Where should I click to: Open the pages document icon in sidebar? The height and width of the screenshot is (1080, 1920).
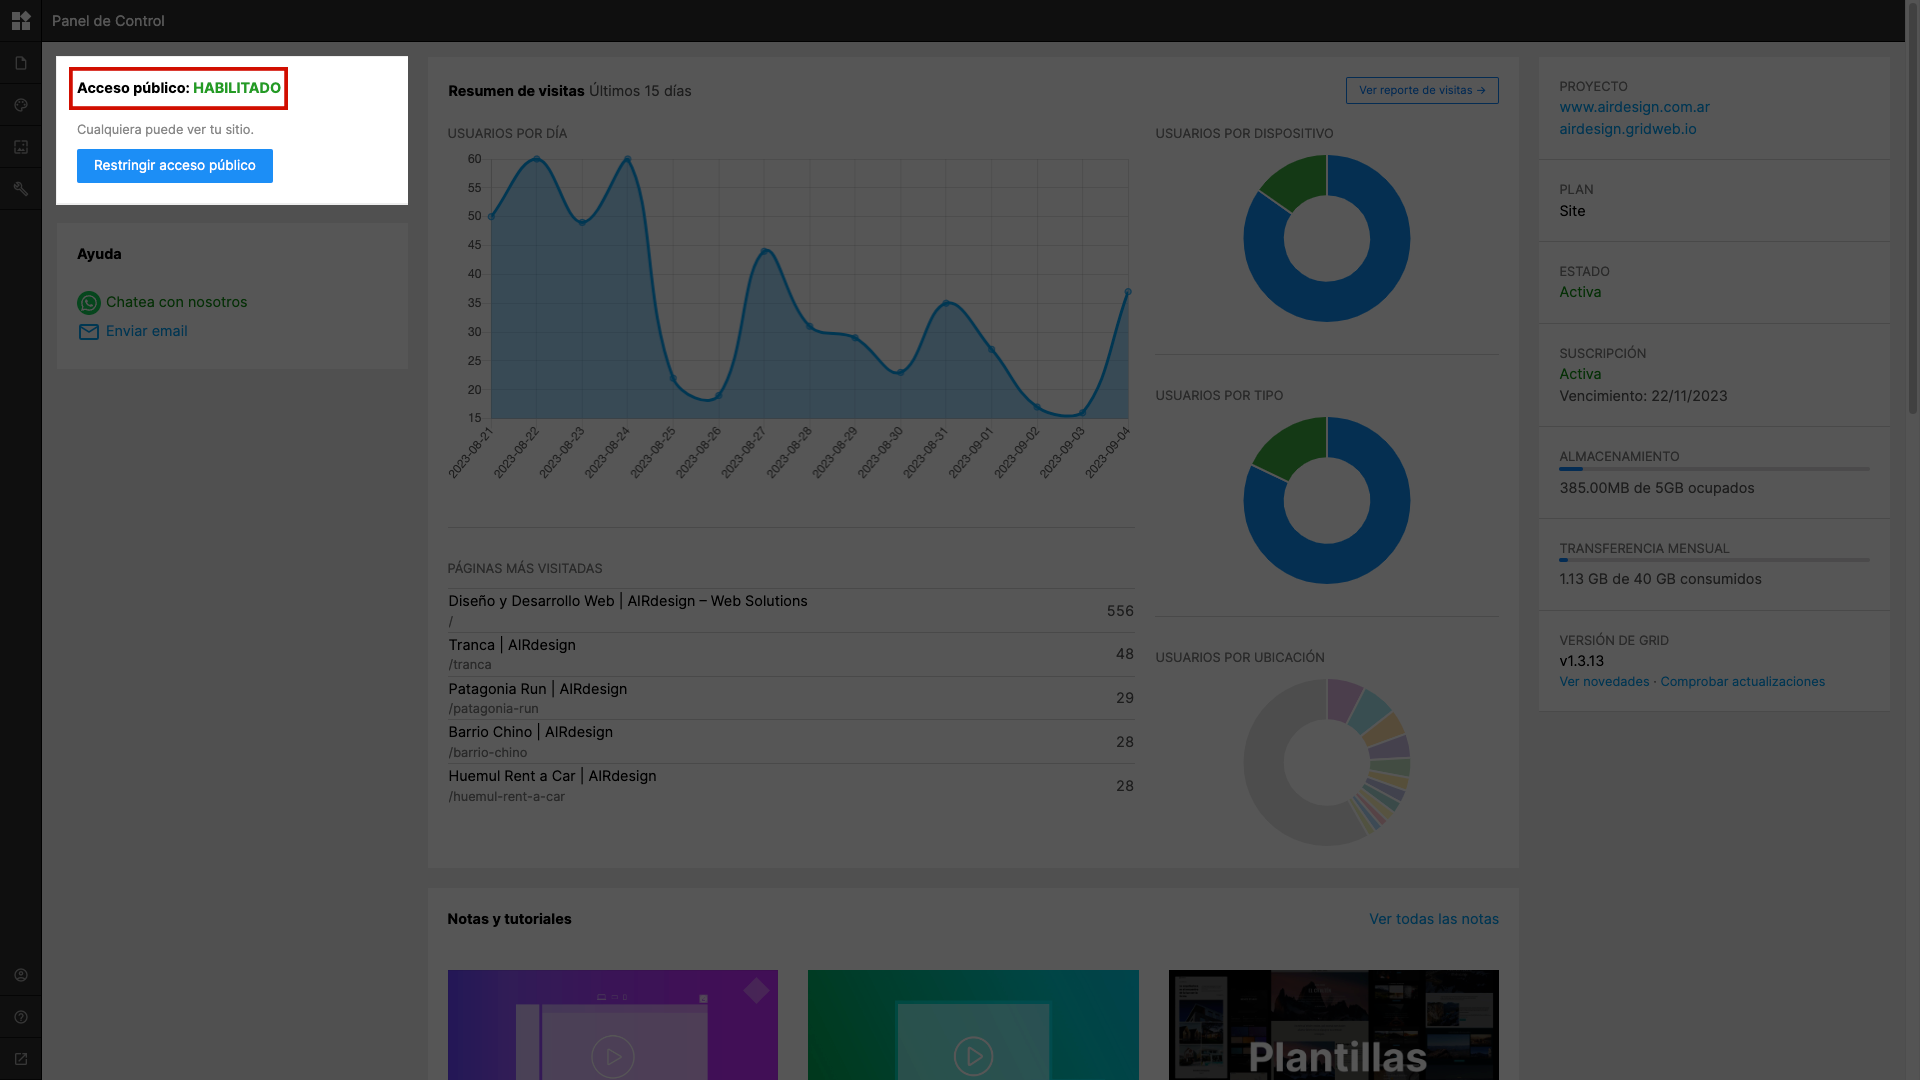coord(21,63)
